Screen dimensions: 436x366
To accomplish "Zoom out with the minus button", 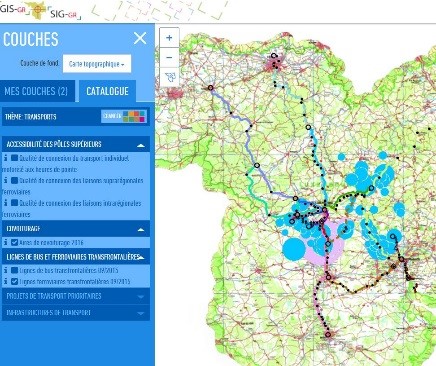I will [x=169, y=57].
